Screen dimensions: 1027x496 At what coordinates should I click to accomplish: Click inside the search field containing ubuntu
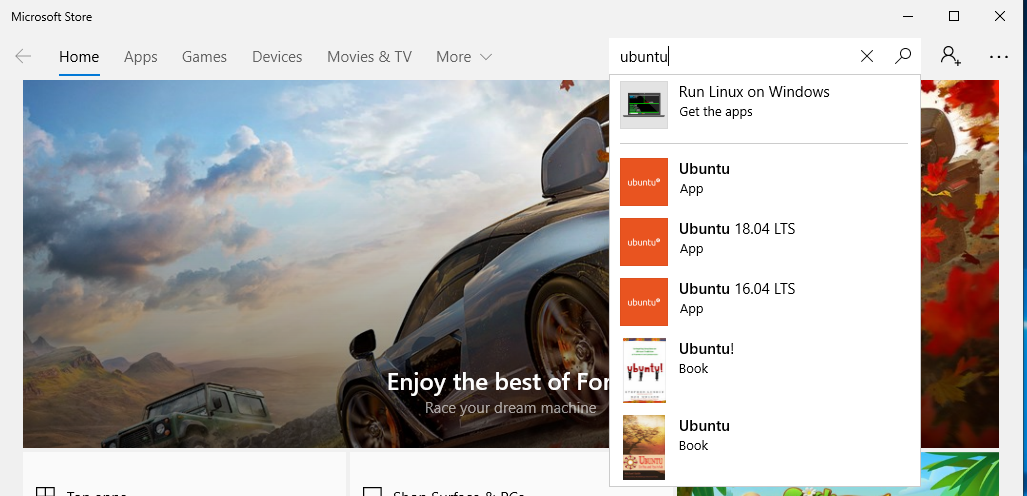click(735, 57)
